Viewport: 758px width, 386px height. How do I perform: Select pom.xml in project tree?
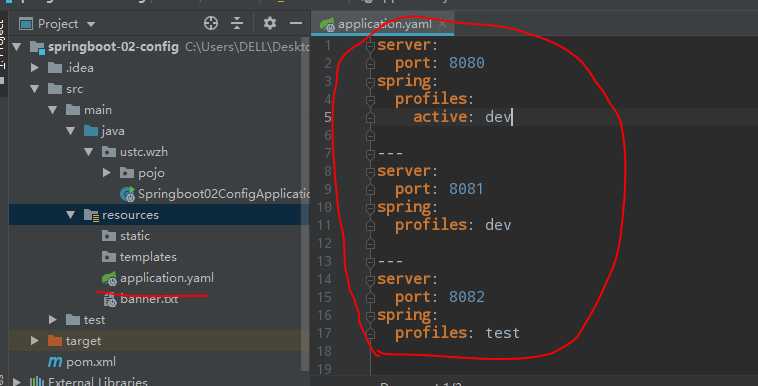(x=91, y=362)
